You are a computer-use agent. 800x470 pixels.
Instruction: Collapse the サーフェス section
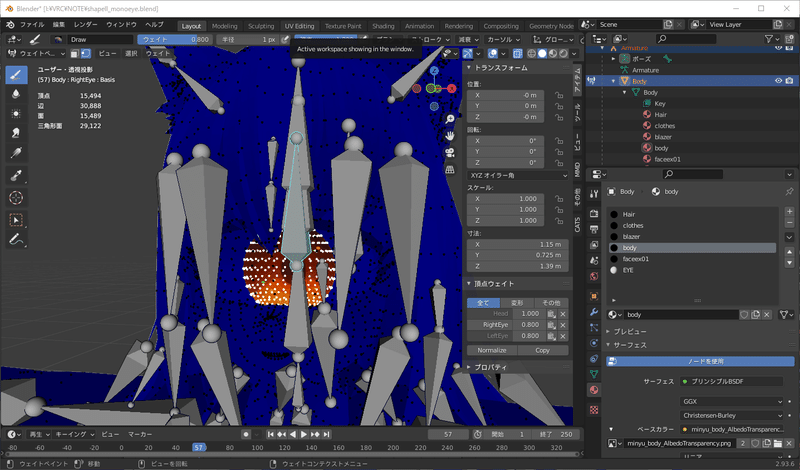click(x=609, y=345)
